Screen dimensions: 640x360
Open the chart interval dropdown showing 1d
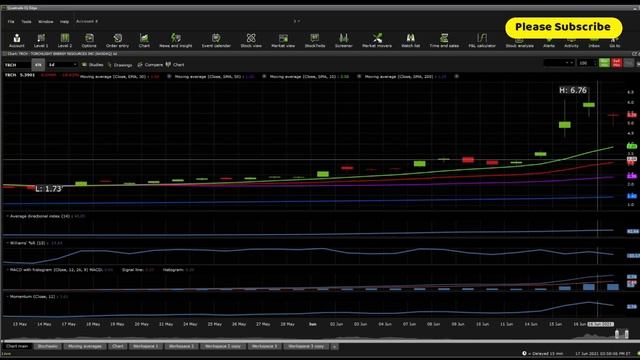[x=62, y=64]
